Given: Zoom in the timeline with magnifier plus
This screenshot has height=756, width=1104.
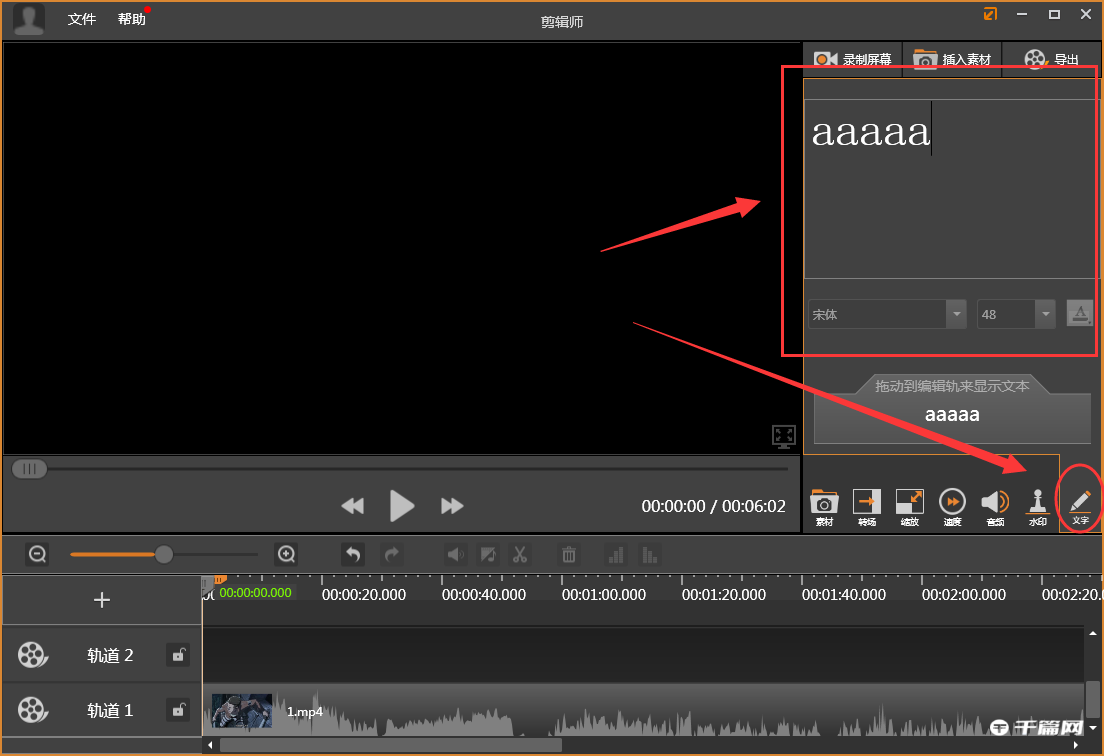Looking at the screenshot, I should pyautogui.click(x=286, y=554).
